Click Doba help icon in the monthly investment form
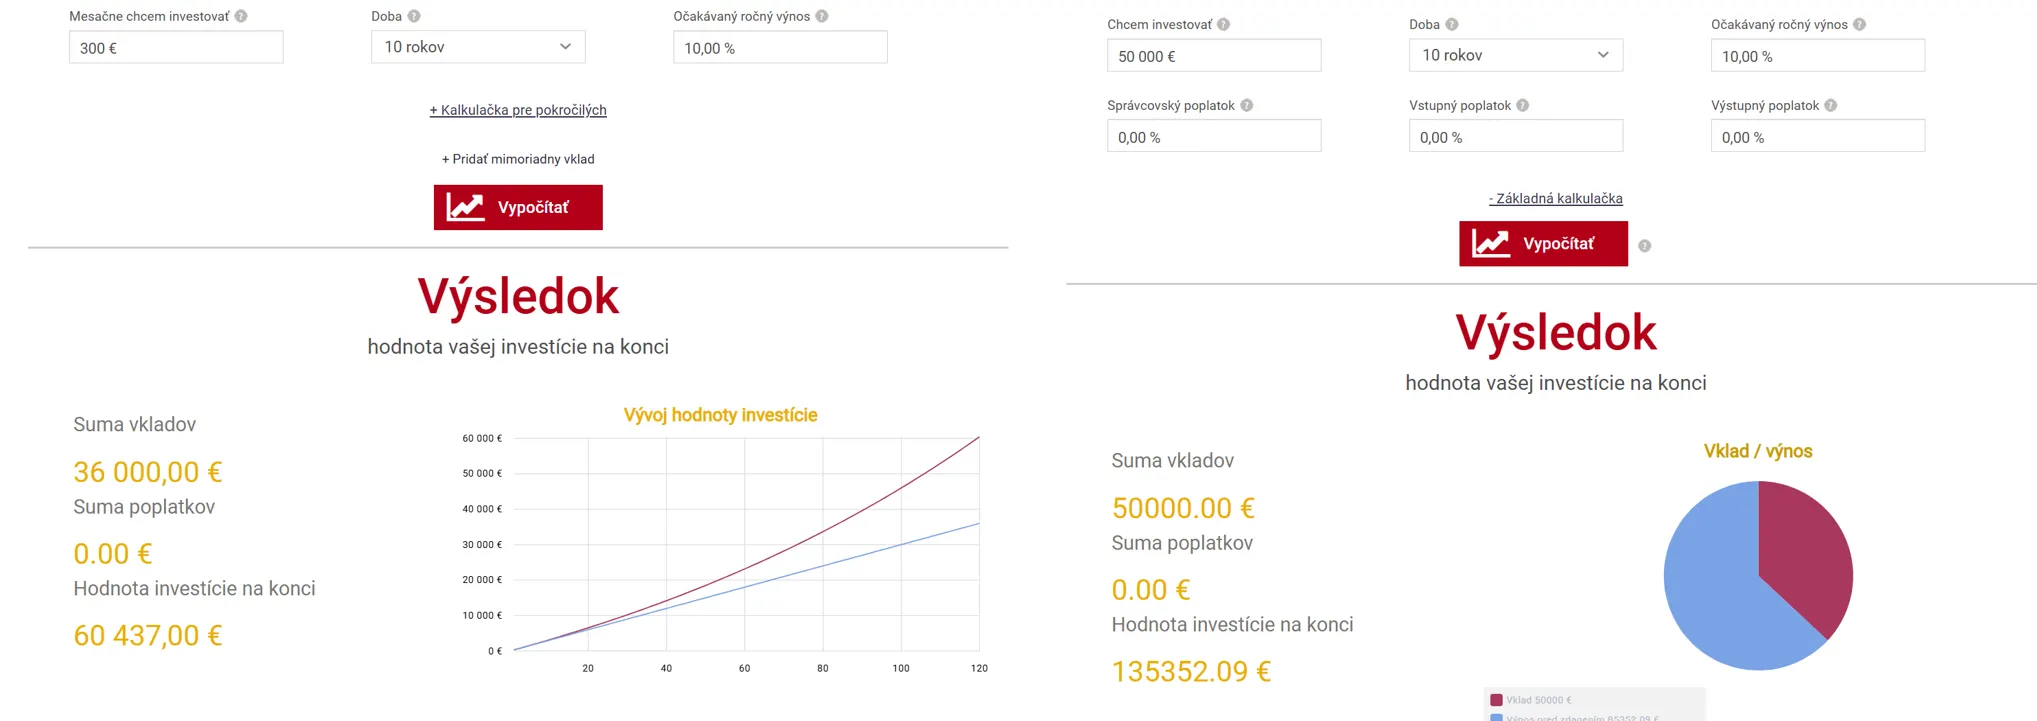The height and width of the screenshot is (721, 2037). (x=414, y=16)
